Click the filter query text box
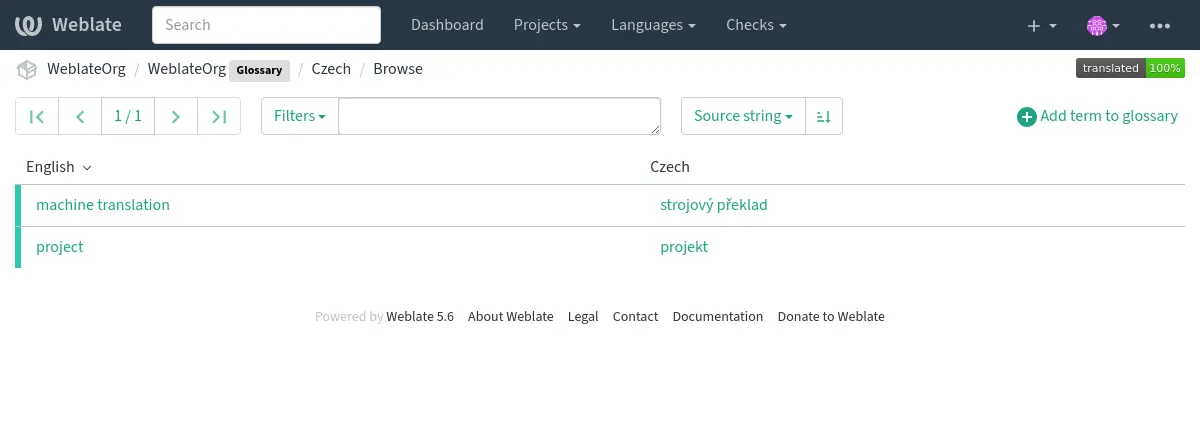The image size is (1200, 428). [x=500, y=116]
